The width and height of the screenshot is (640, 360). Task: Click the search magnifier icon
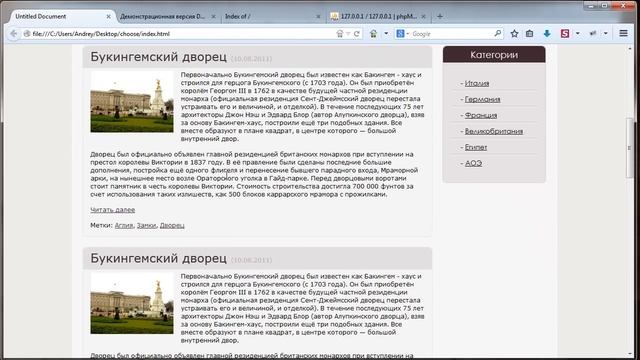[498, 33]
